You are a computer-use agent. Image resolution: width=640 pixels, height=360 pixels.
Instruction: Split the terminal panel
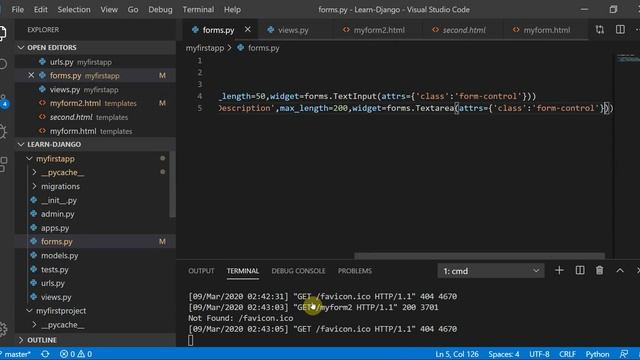pyautogui.click(x=580, y=270)
